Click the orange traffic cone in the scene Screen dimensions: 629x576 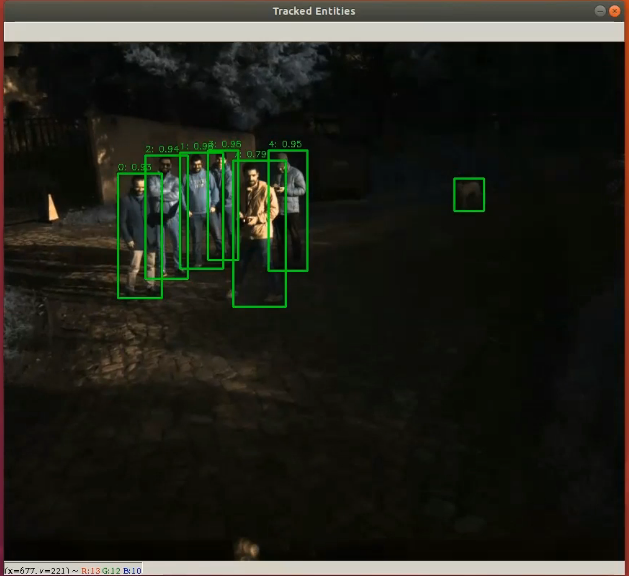coord(51,208)
